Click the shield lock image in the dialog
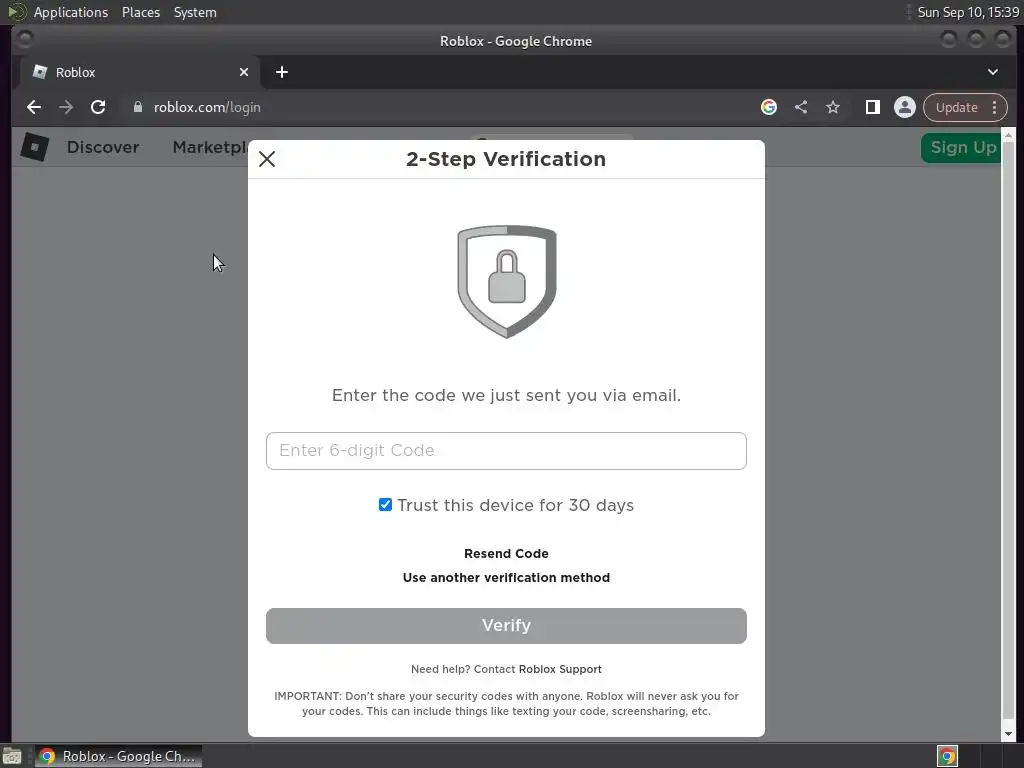The image size is (1024, 768). pos(507,281)
